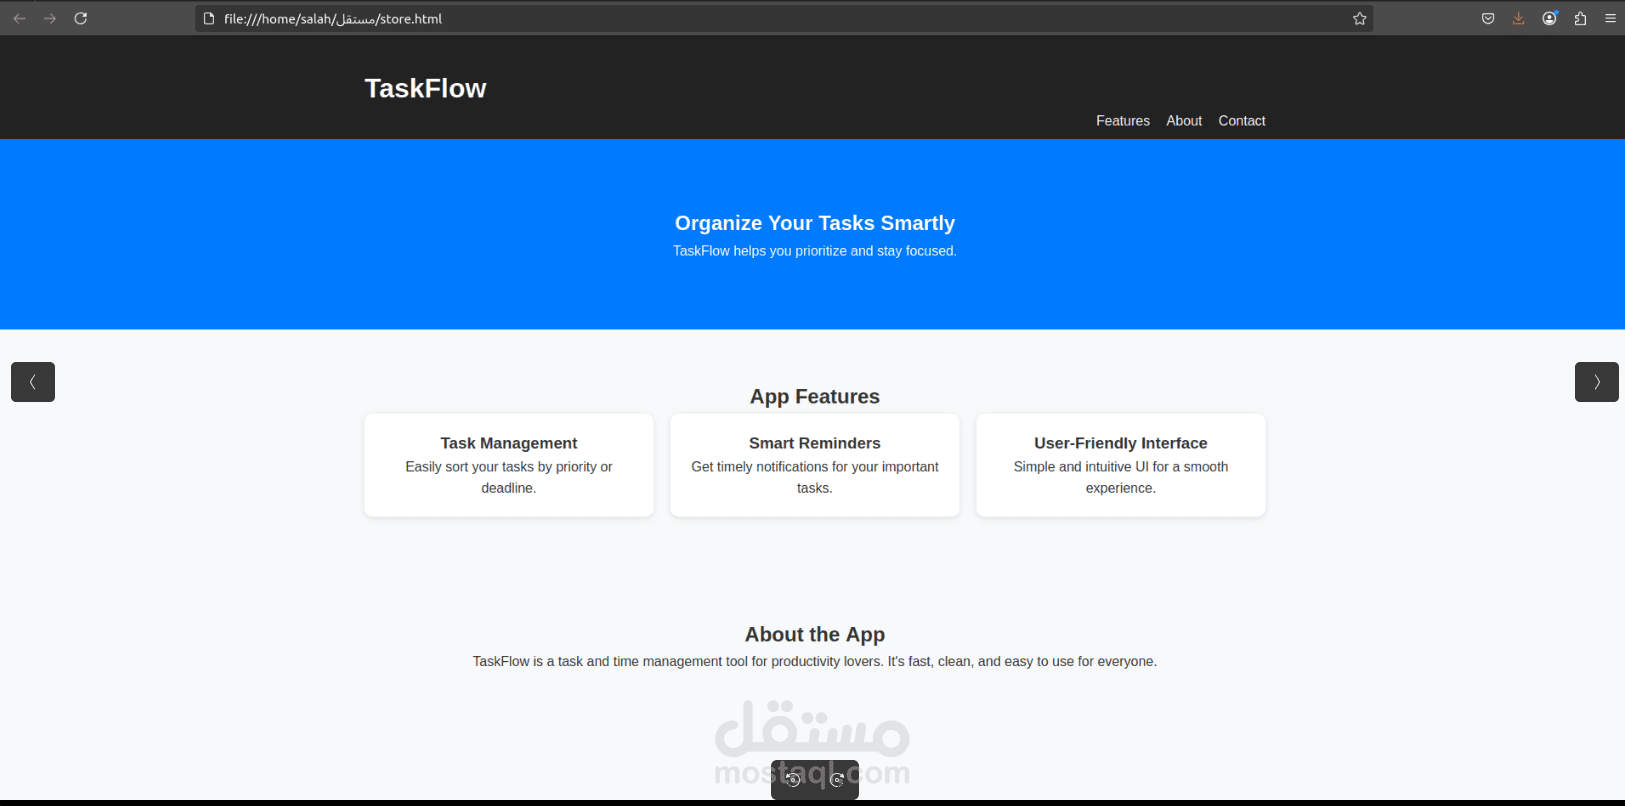Open the Firefox account icon
The image size is (1625, 806).
pyautogui.click(x=1549, y=18)
